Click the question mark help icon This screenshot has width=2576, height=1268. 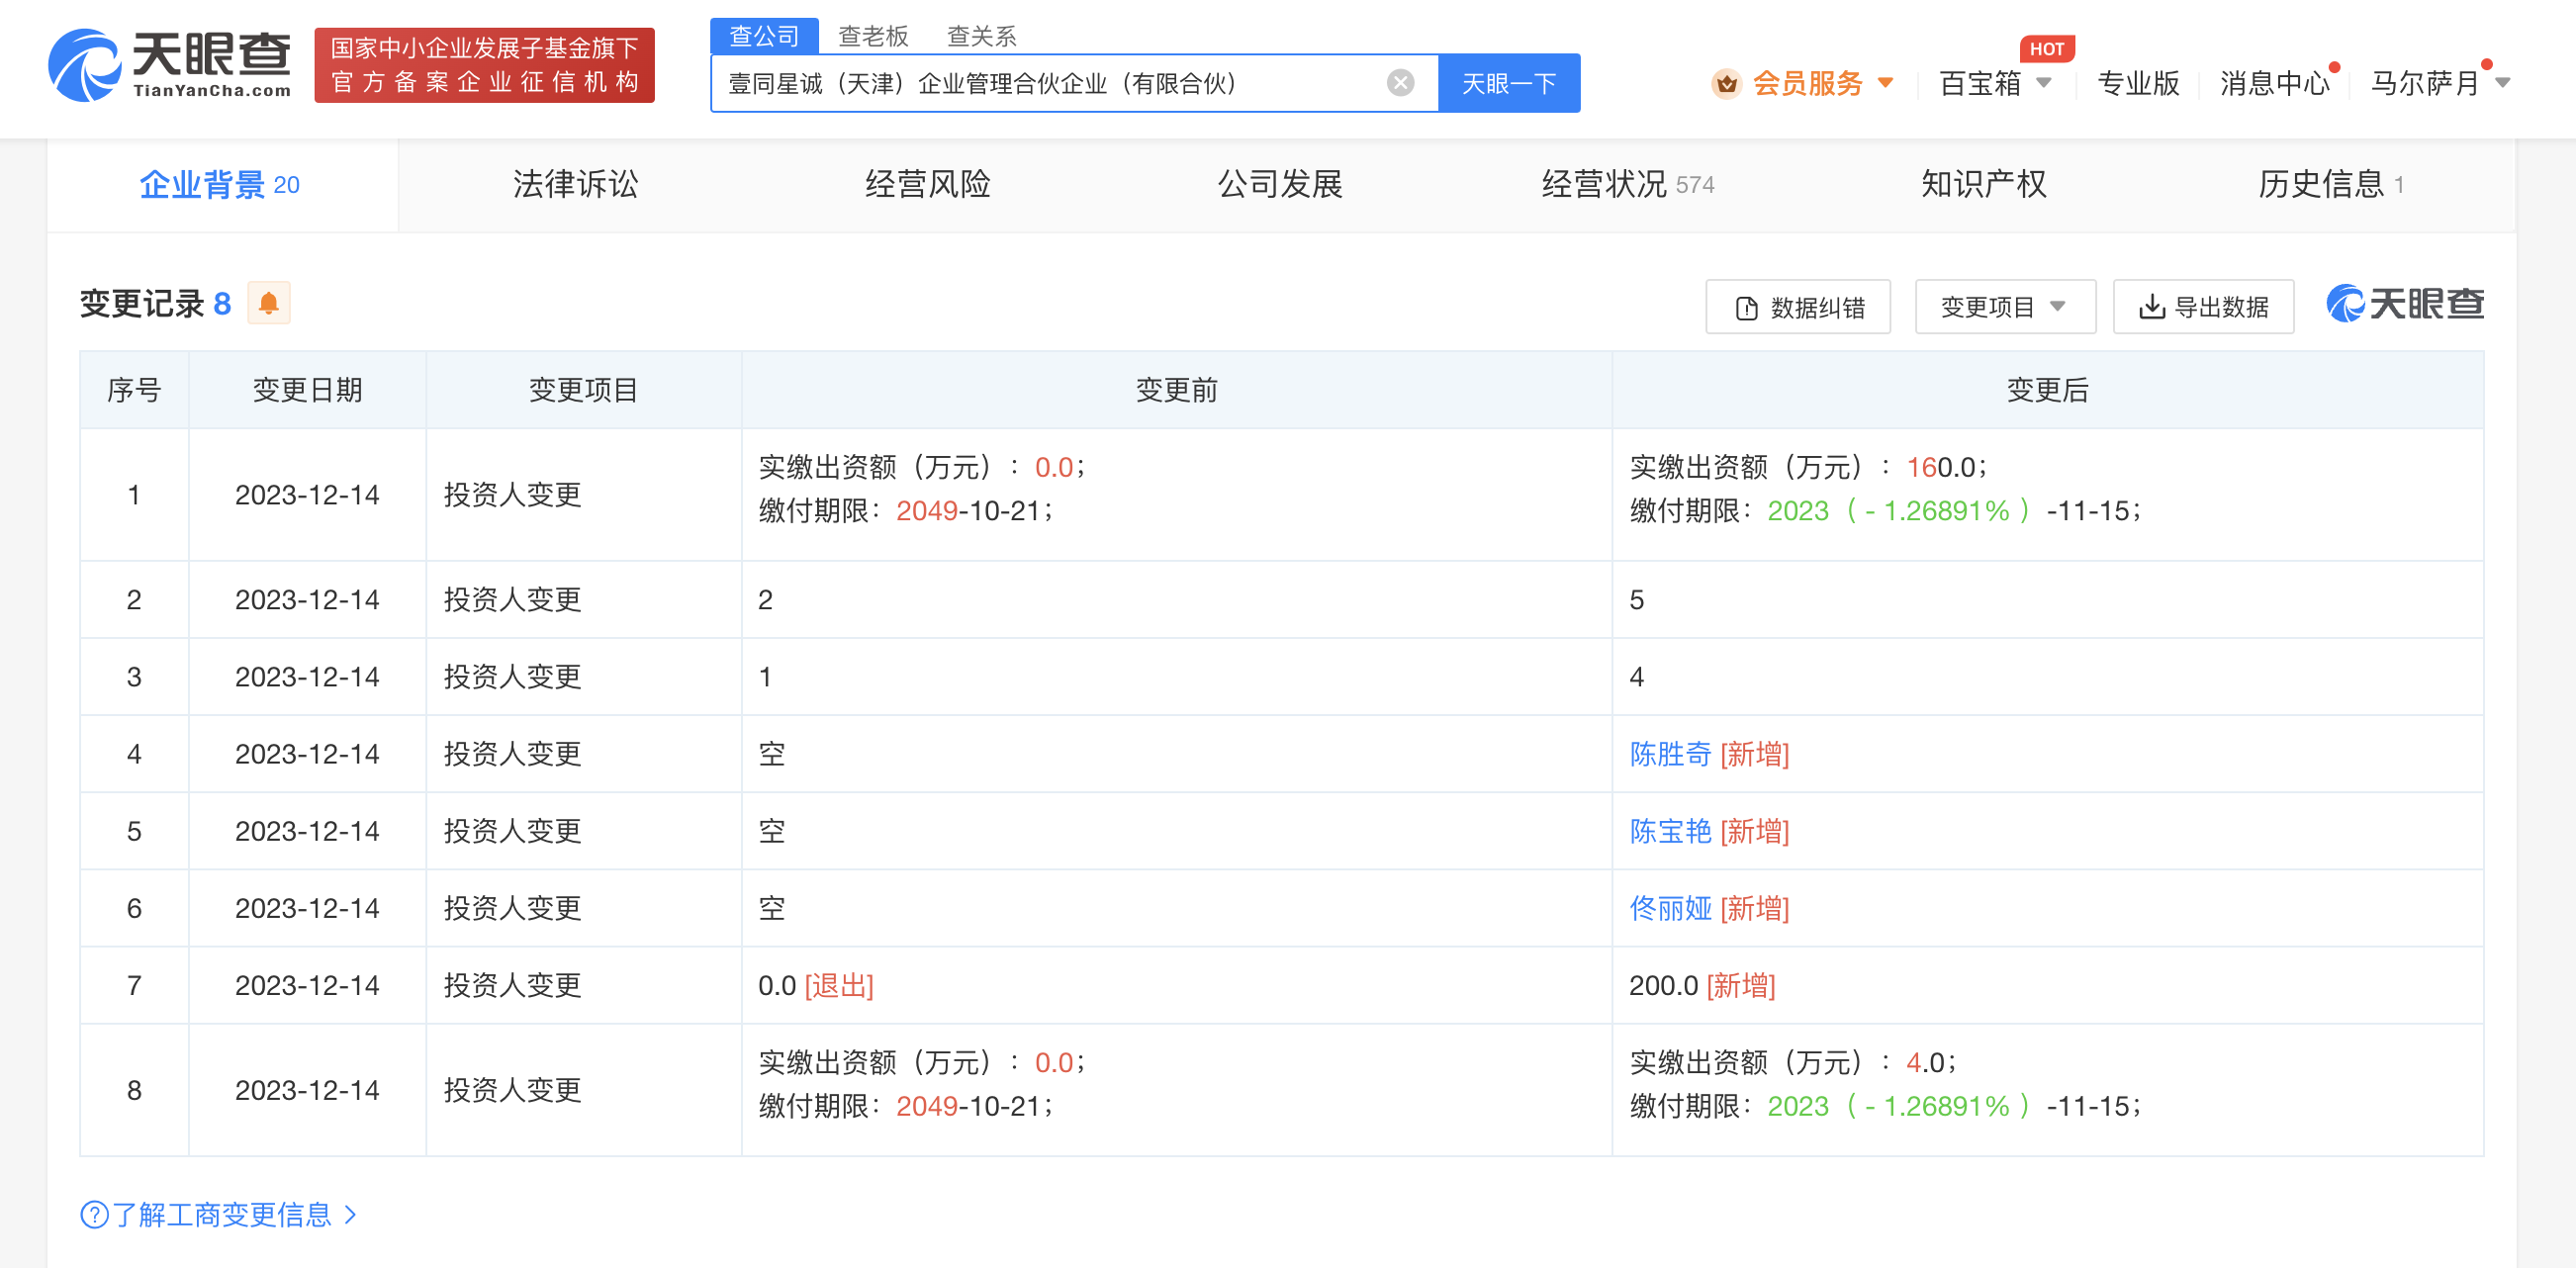coord(94,1215)
